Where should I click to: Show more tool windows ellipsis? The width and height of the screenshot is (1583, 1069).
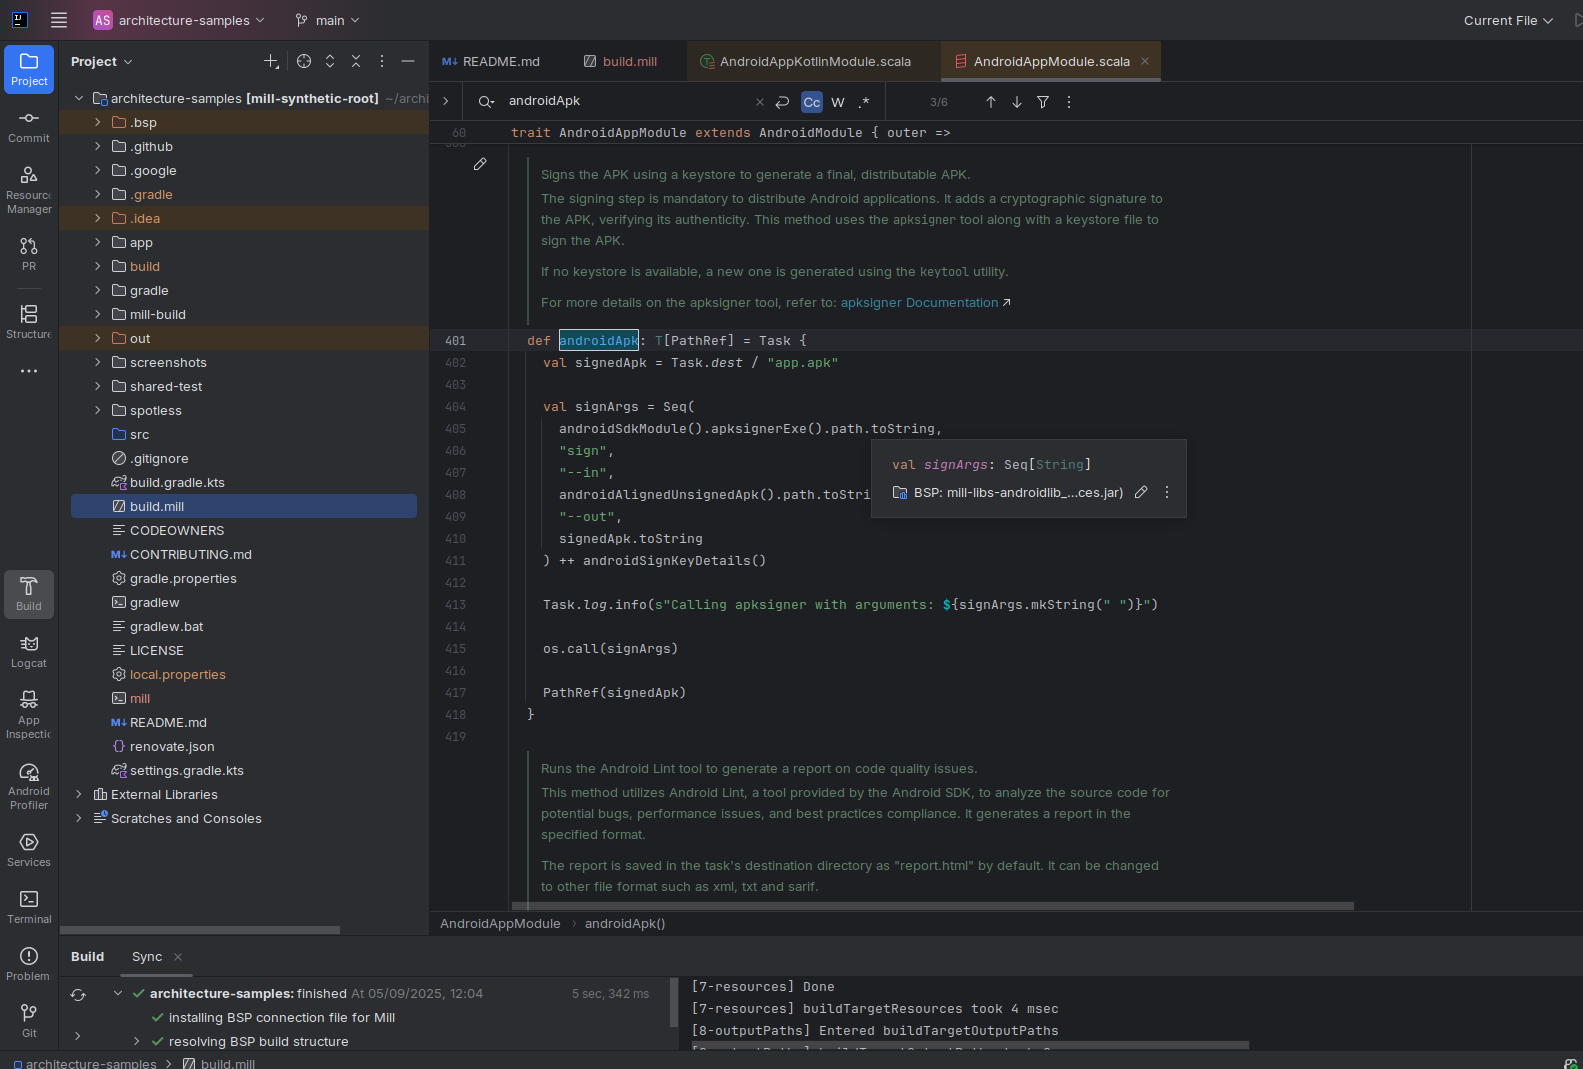[29, 371]
